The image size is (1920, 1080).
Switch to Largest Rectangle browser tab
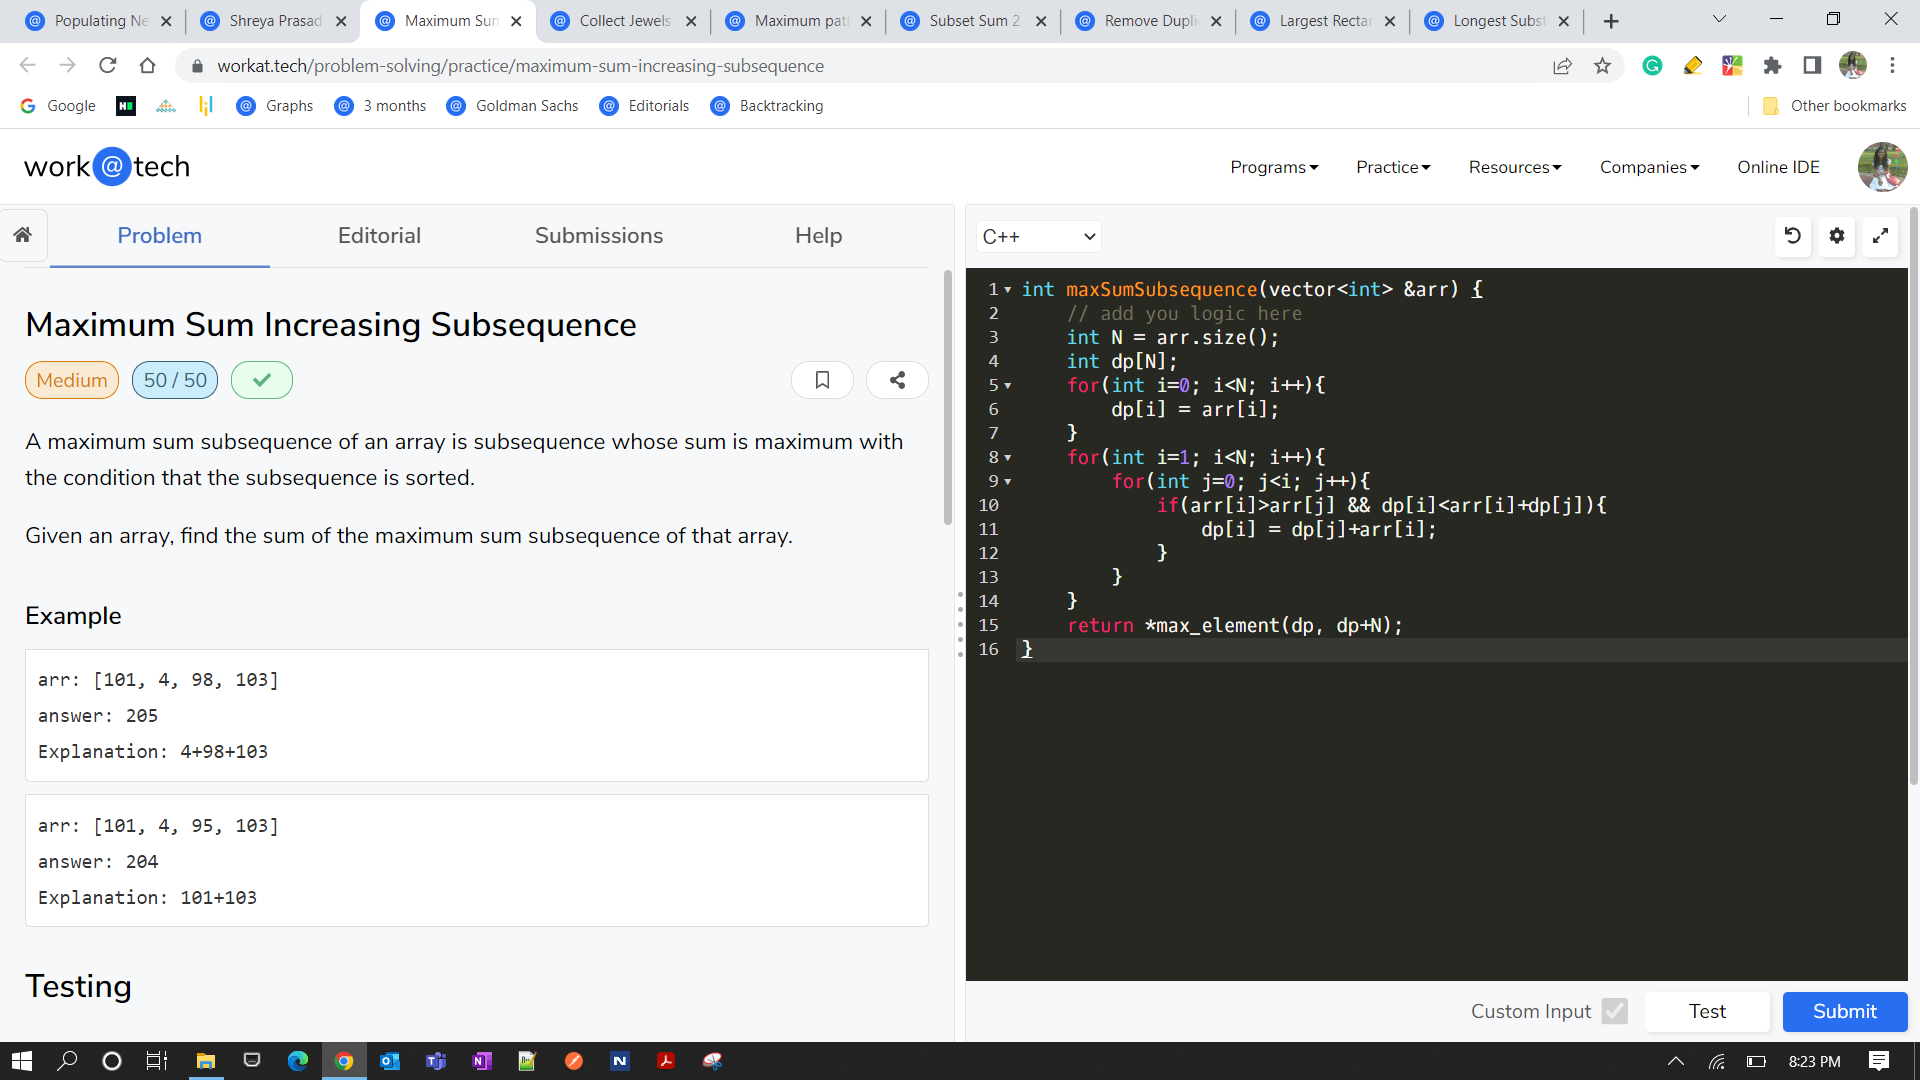1324,21
